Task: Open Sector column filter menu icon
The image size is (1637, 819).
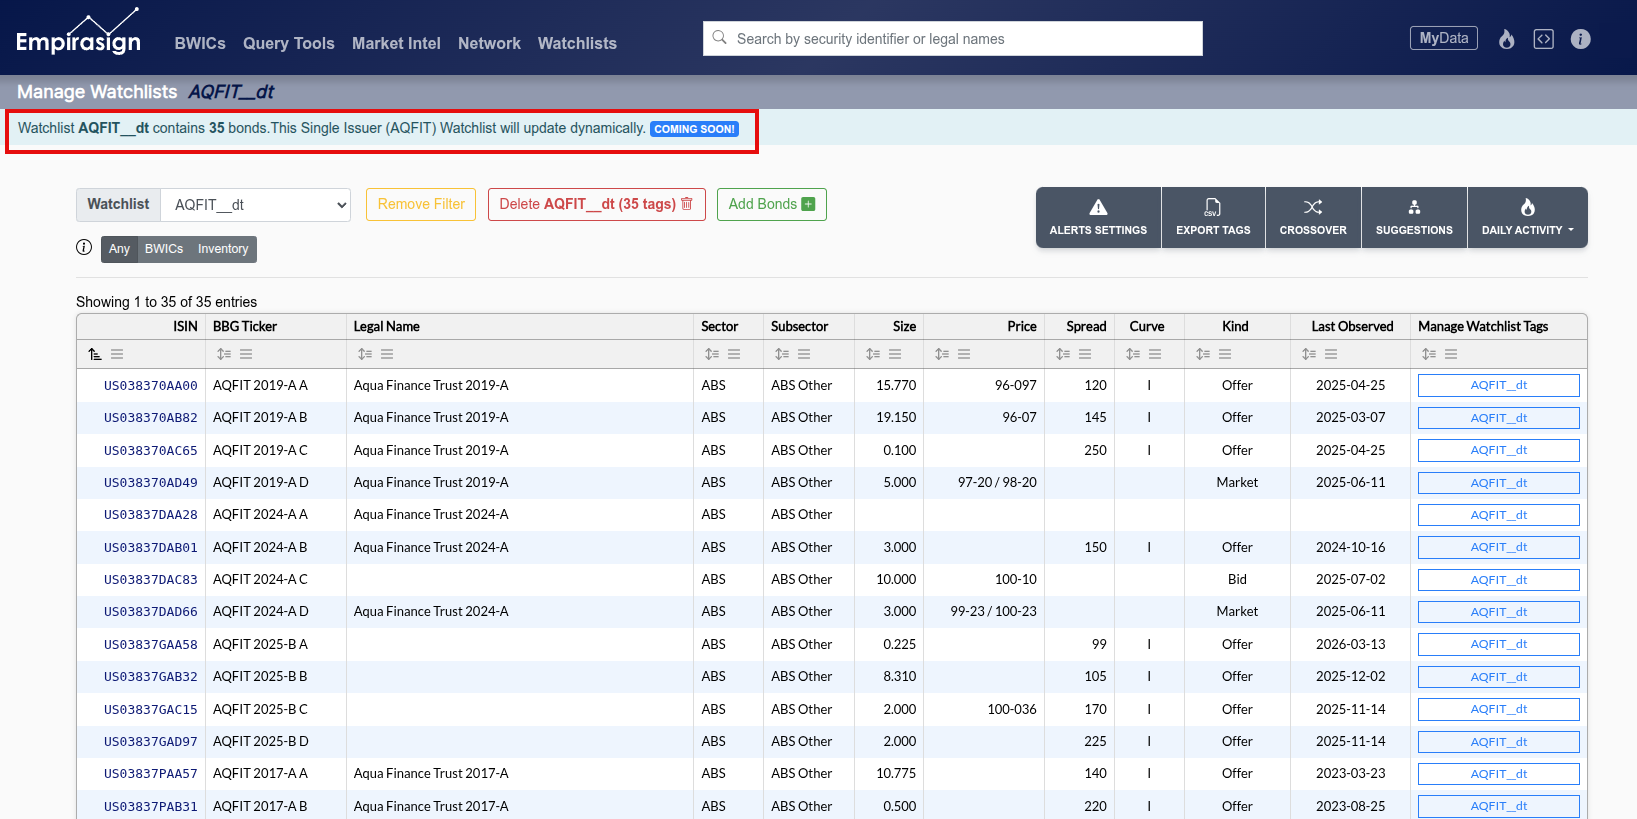Action: click(x=734, y=354)
